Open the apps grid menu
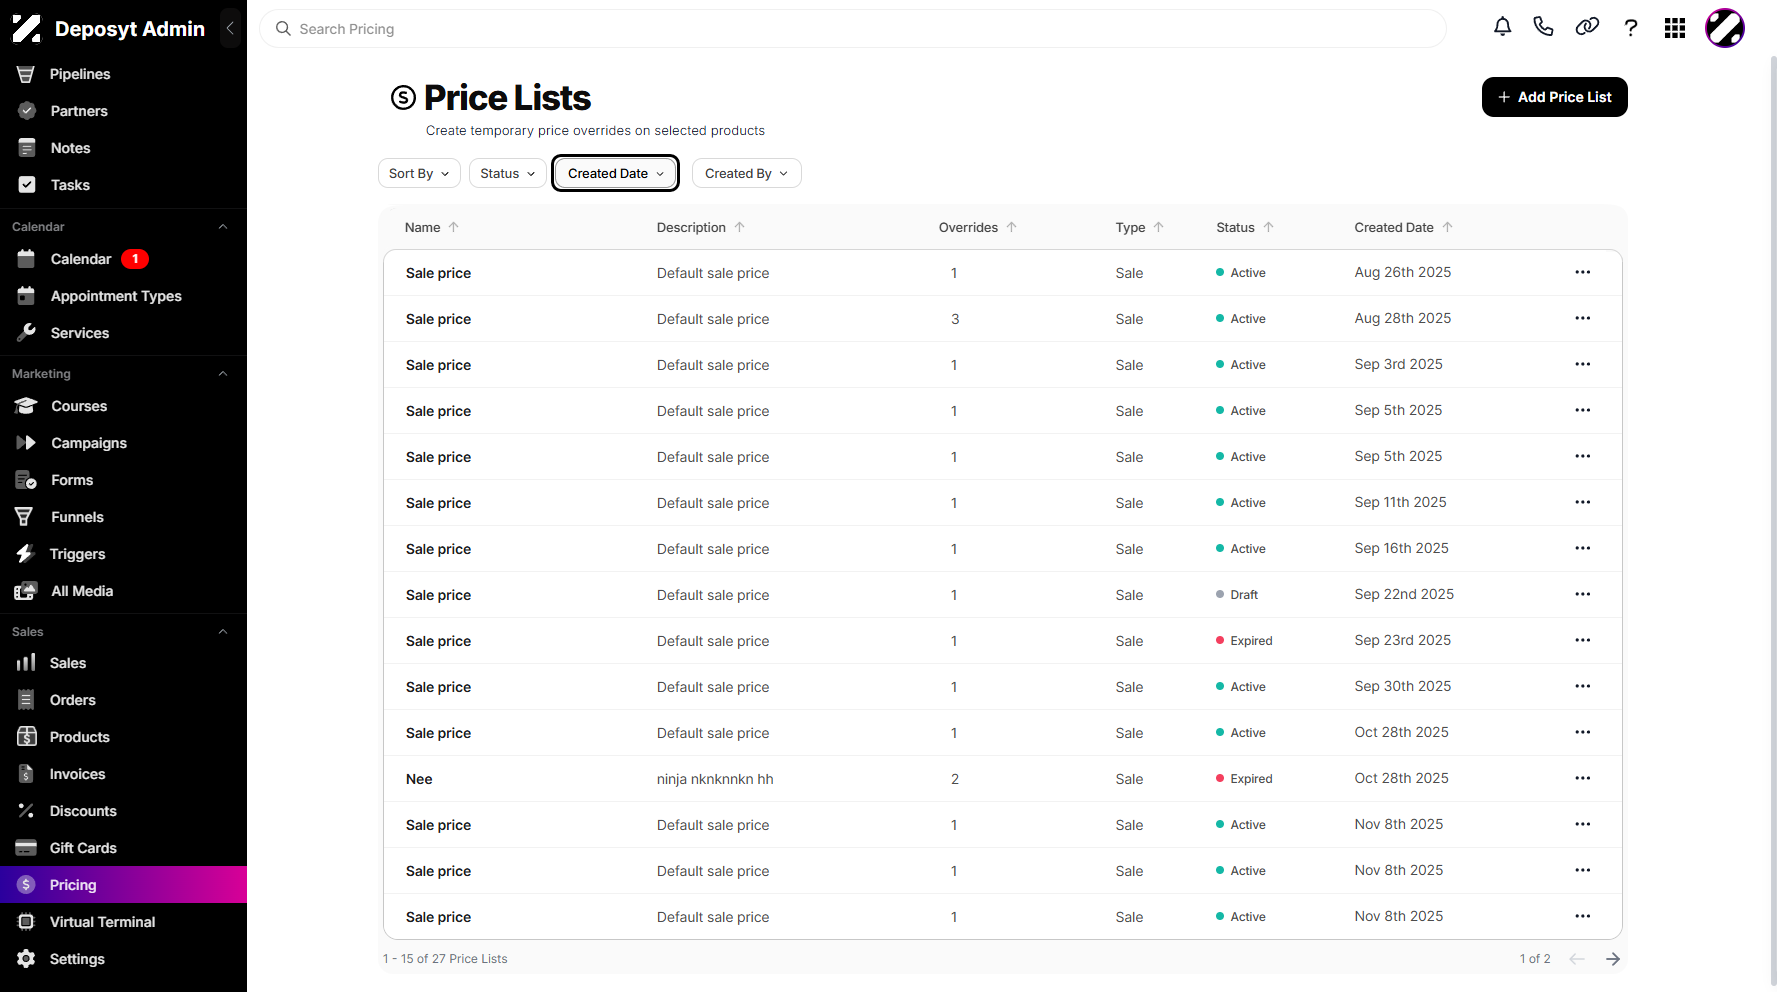Screen dimensions: 1777x992 (x=1675, y=28)
